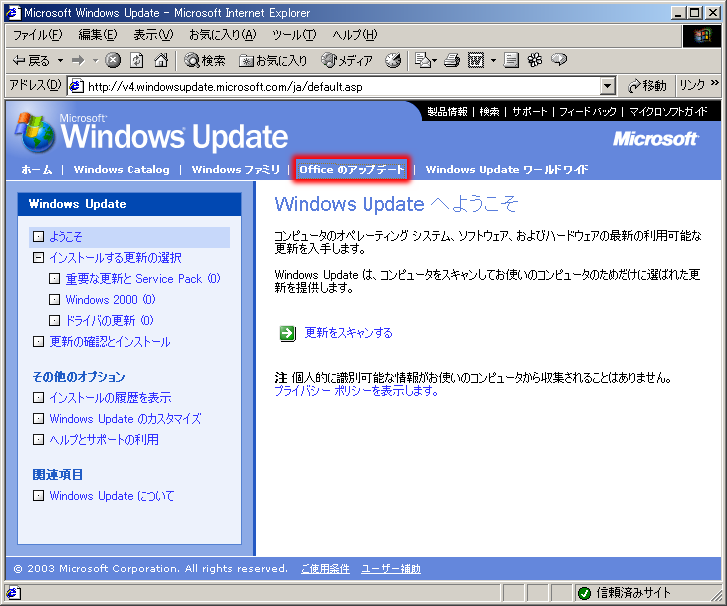Open ヘルプとサポートの利用 link
The image size is (727, 606).
click(104, 440)
